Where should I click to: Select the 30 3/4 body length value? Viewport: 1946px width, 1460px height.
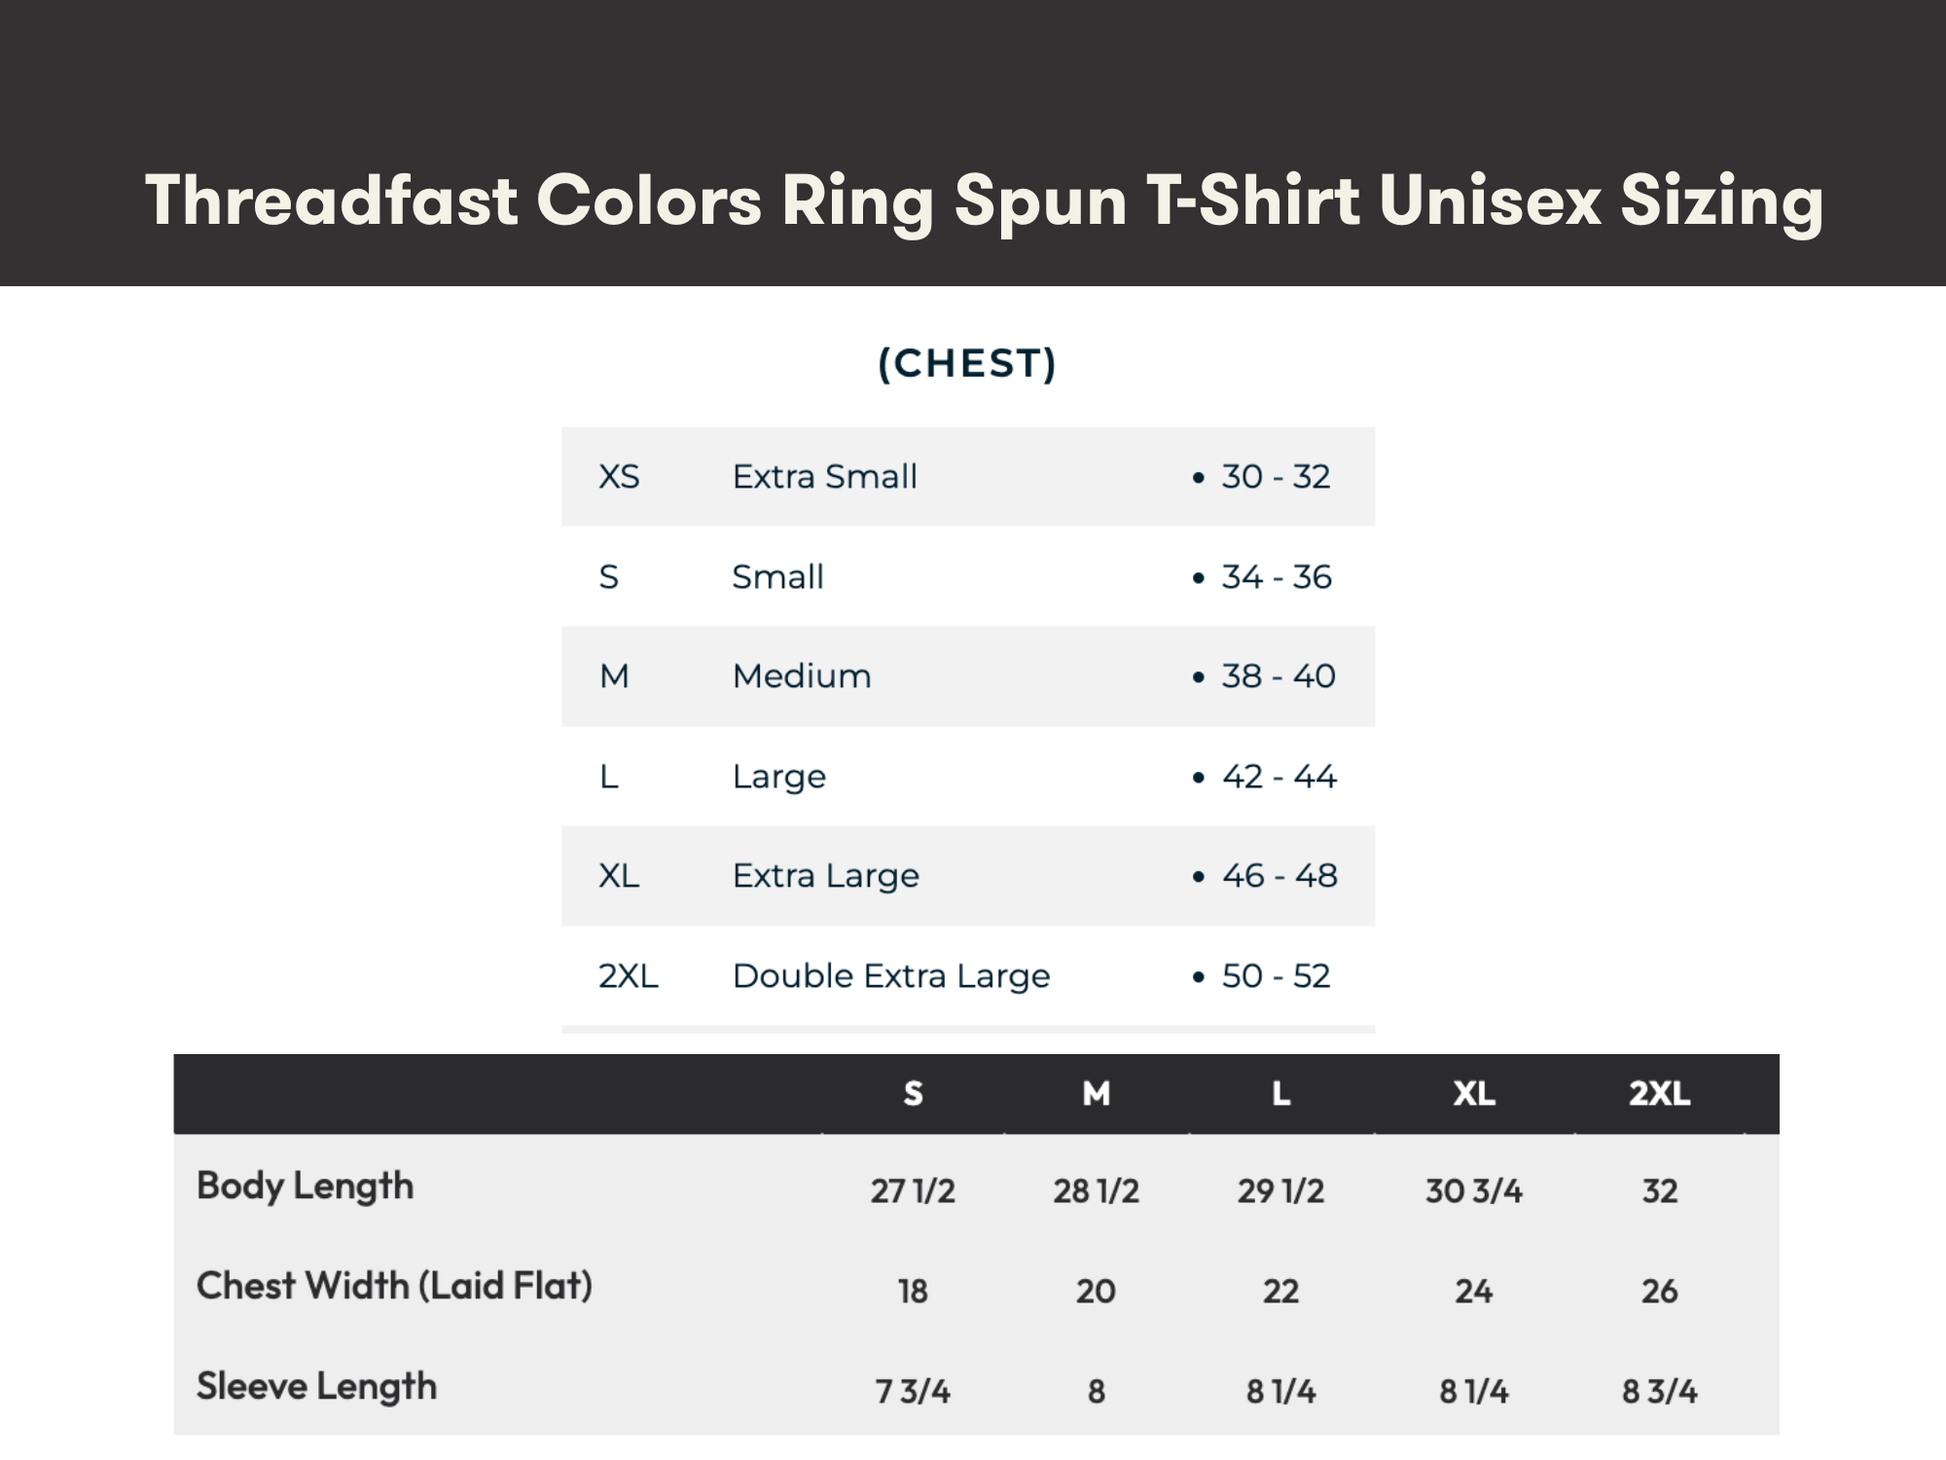1474,1191
